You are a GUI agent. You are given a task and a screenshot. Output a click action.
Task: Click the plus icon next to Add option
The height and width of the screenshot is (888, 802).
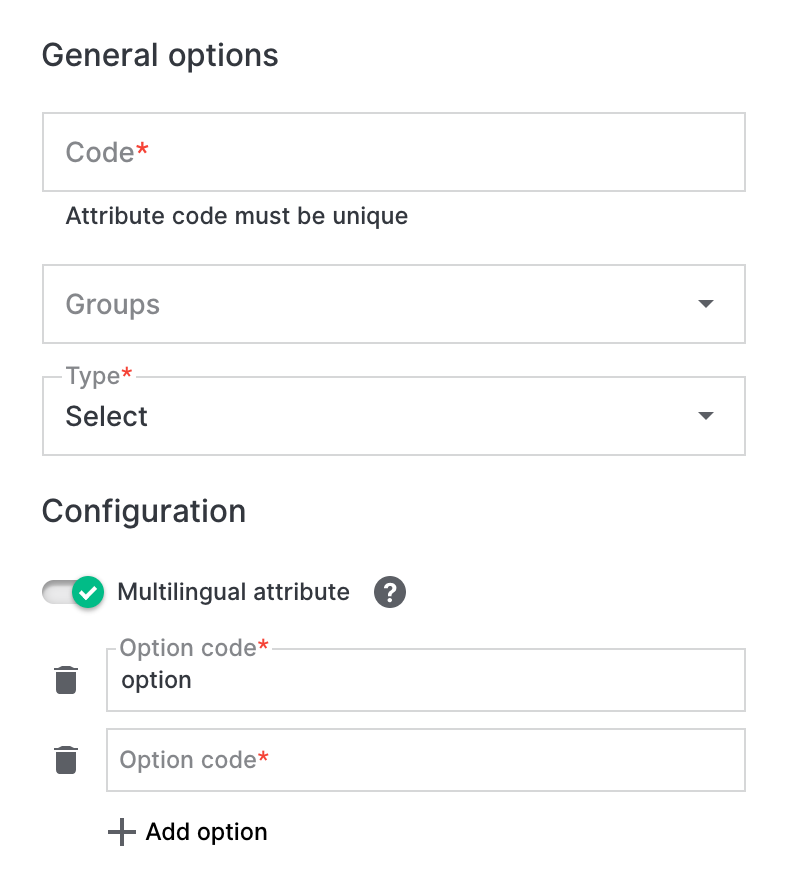120,831
